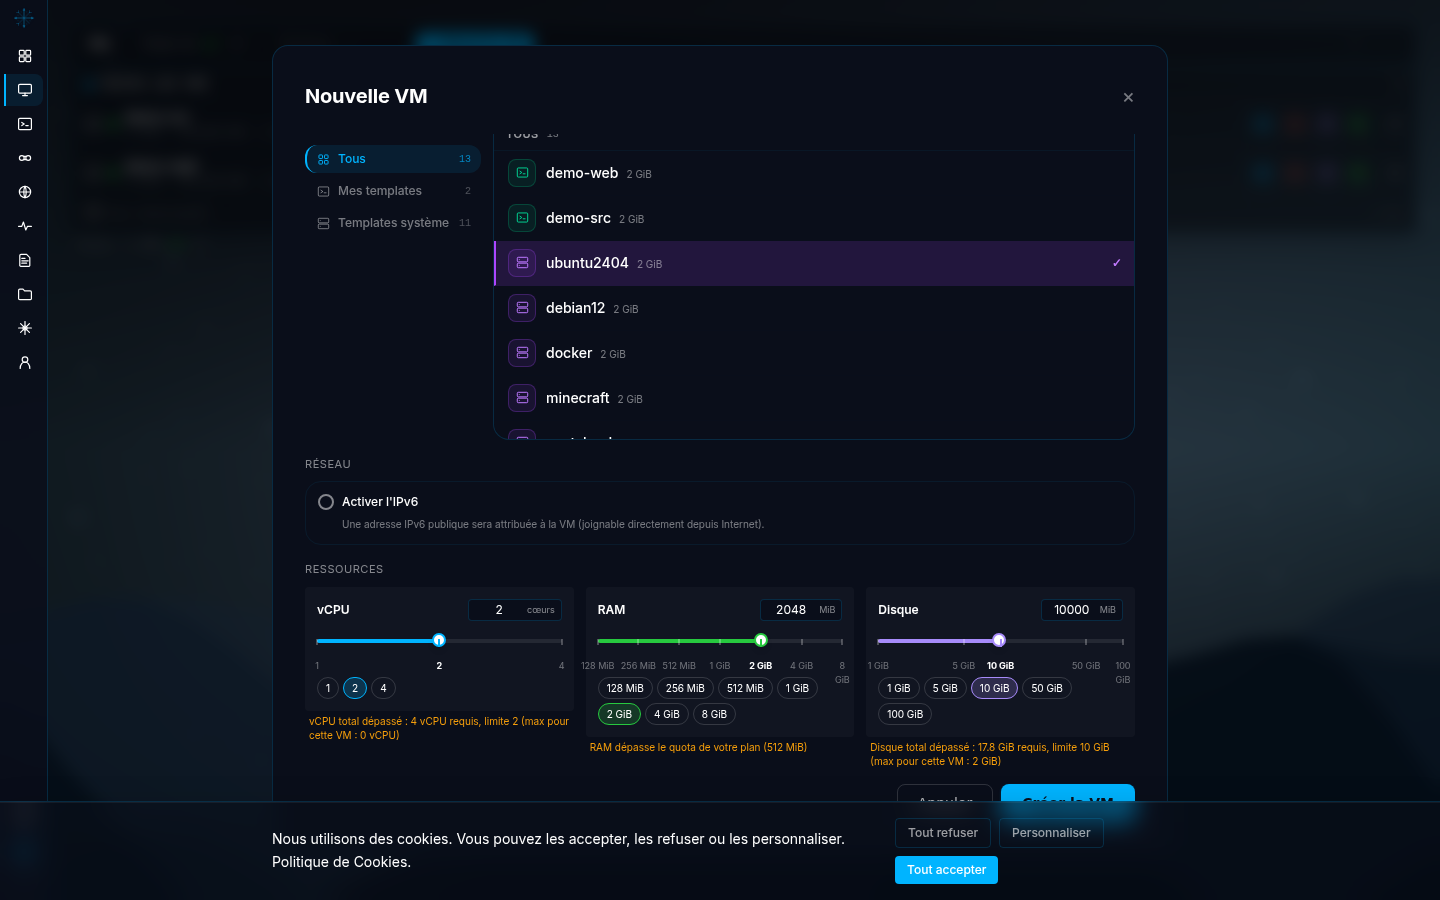Image resolution: width=1440 pixels, height=900 pixels.
Task: Choose the 1 GiB RAM preset
Action: click(x=797, y=688)
